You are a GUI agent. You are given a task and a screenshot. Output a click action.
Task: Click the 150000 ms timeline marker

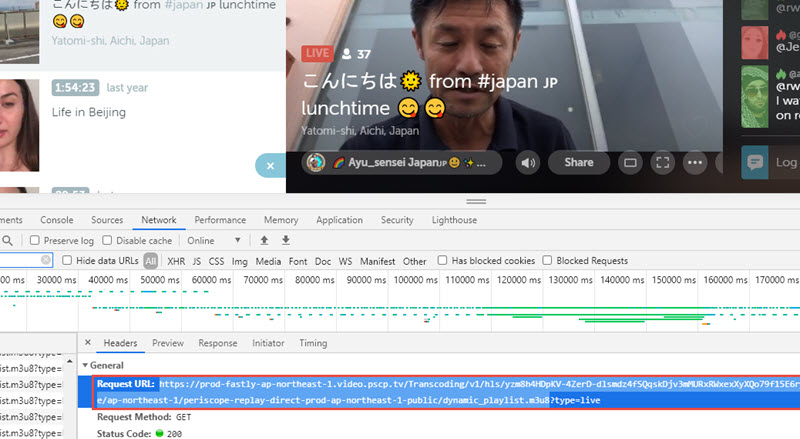pyautogui.click(x=674, y=280)
